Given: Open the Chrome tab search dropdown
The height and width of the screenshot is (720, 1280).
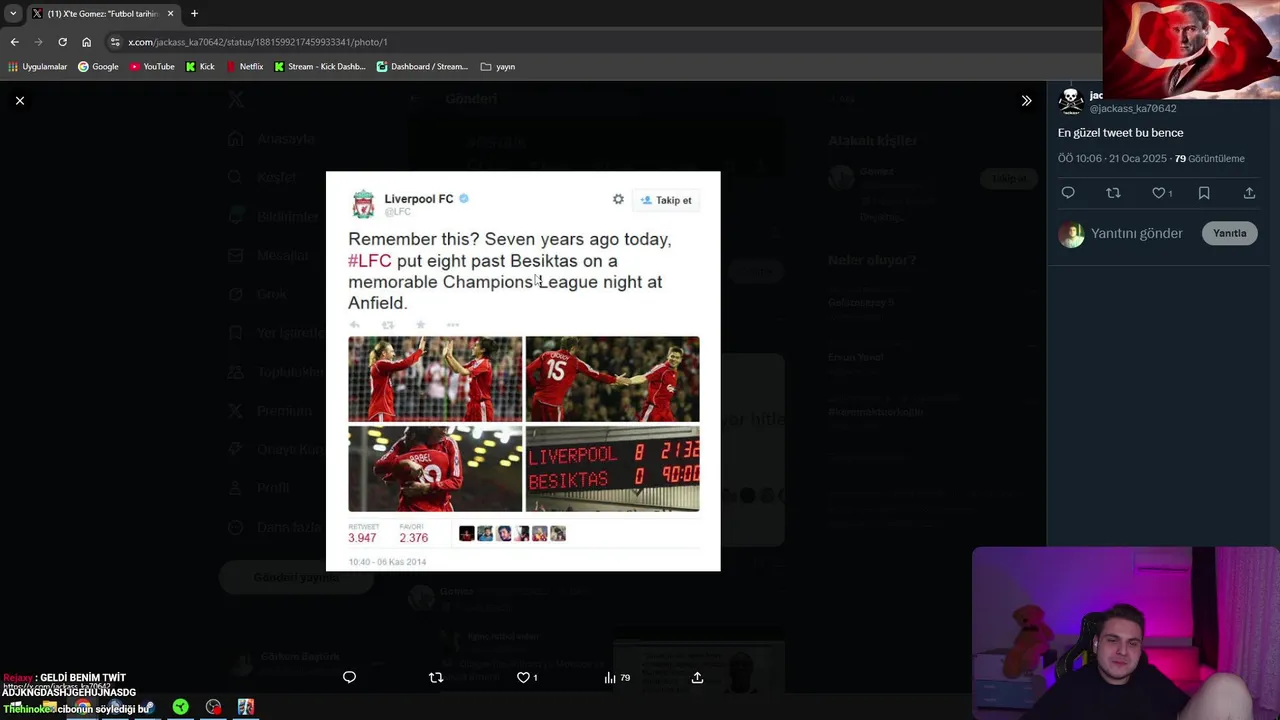Looking at the screenshot, I should click(13, 13).
